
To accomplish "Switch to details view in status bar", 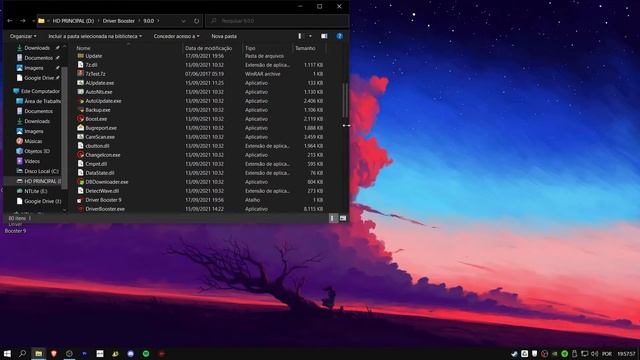I will coord(332,218).
